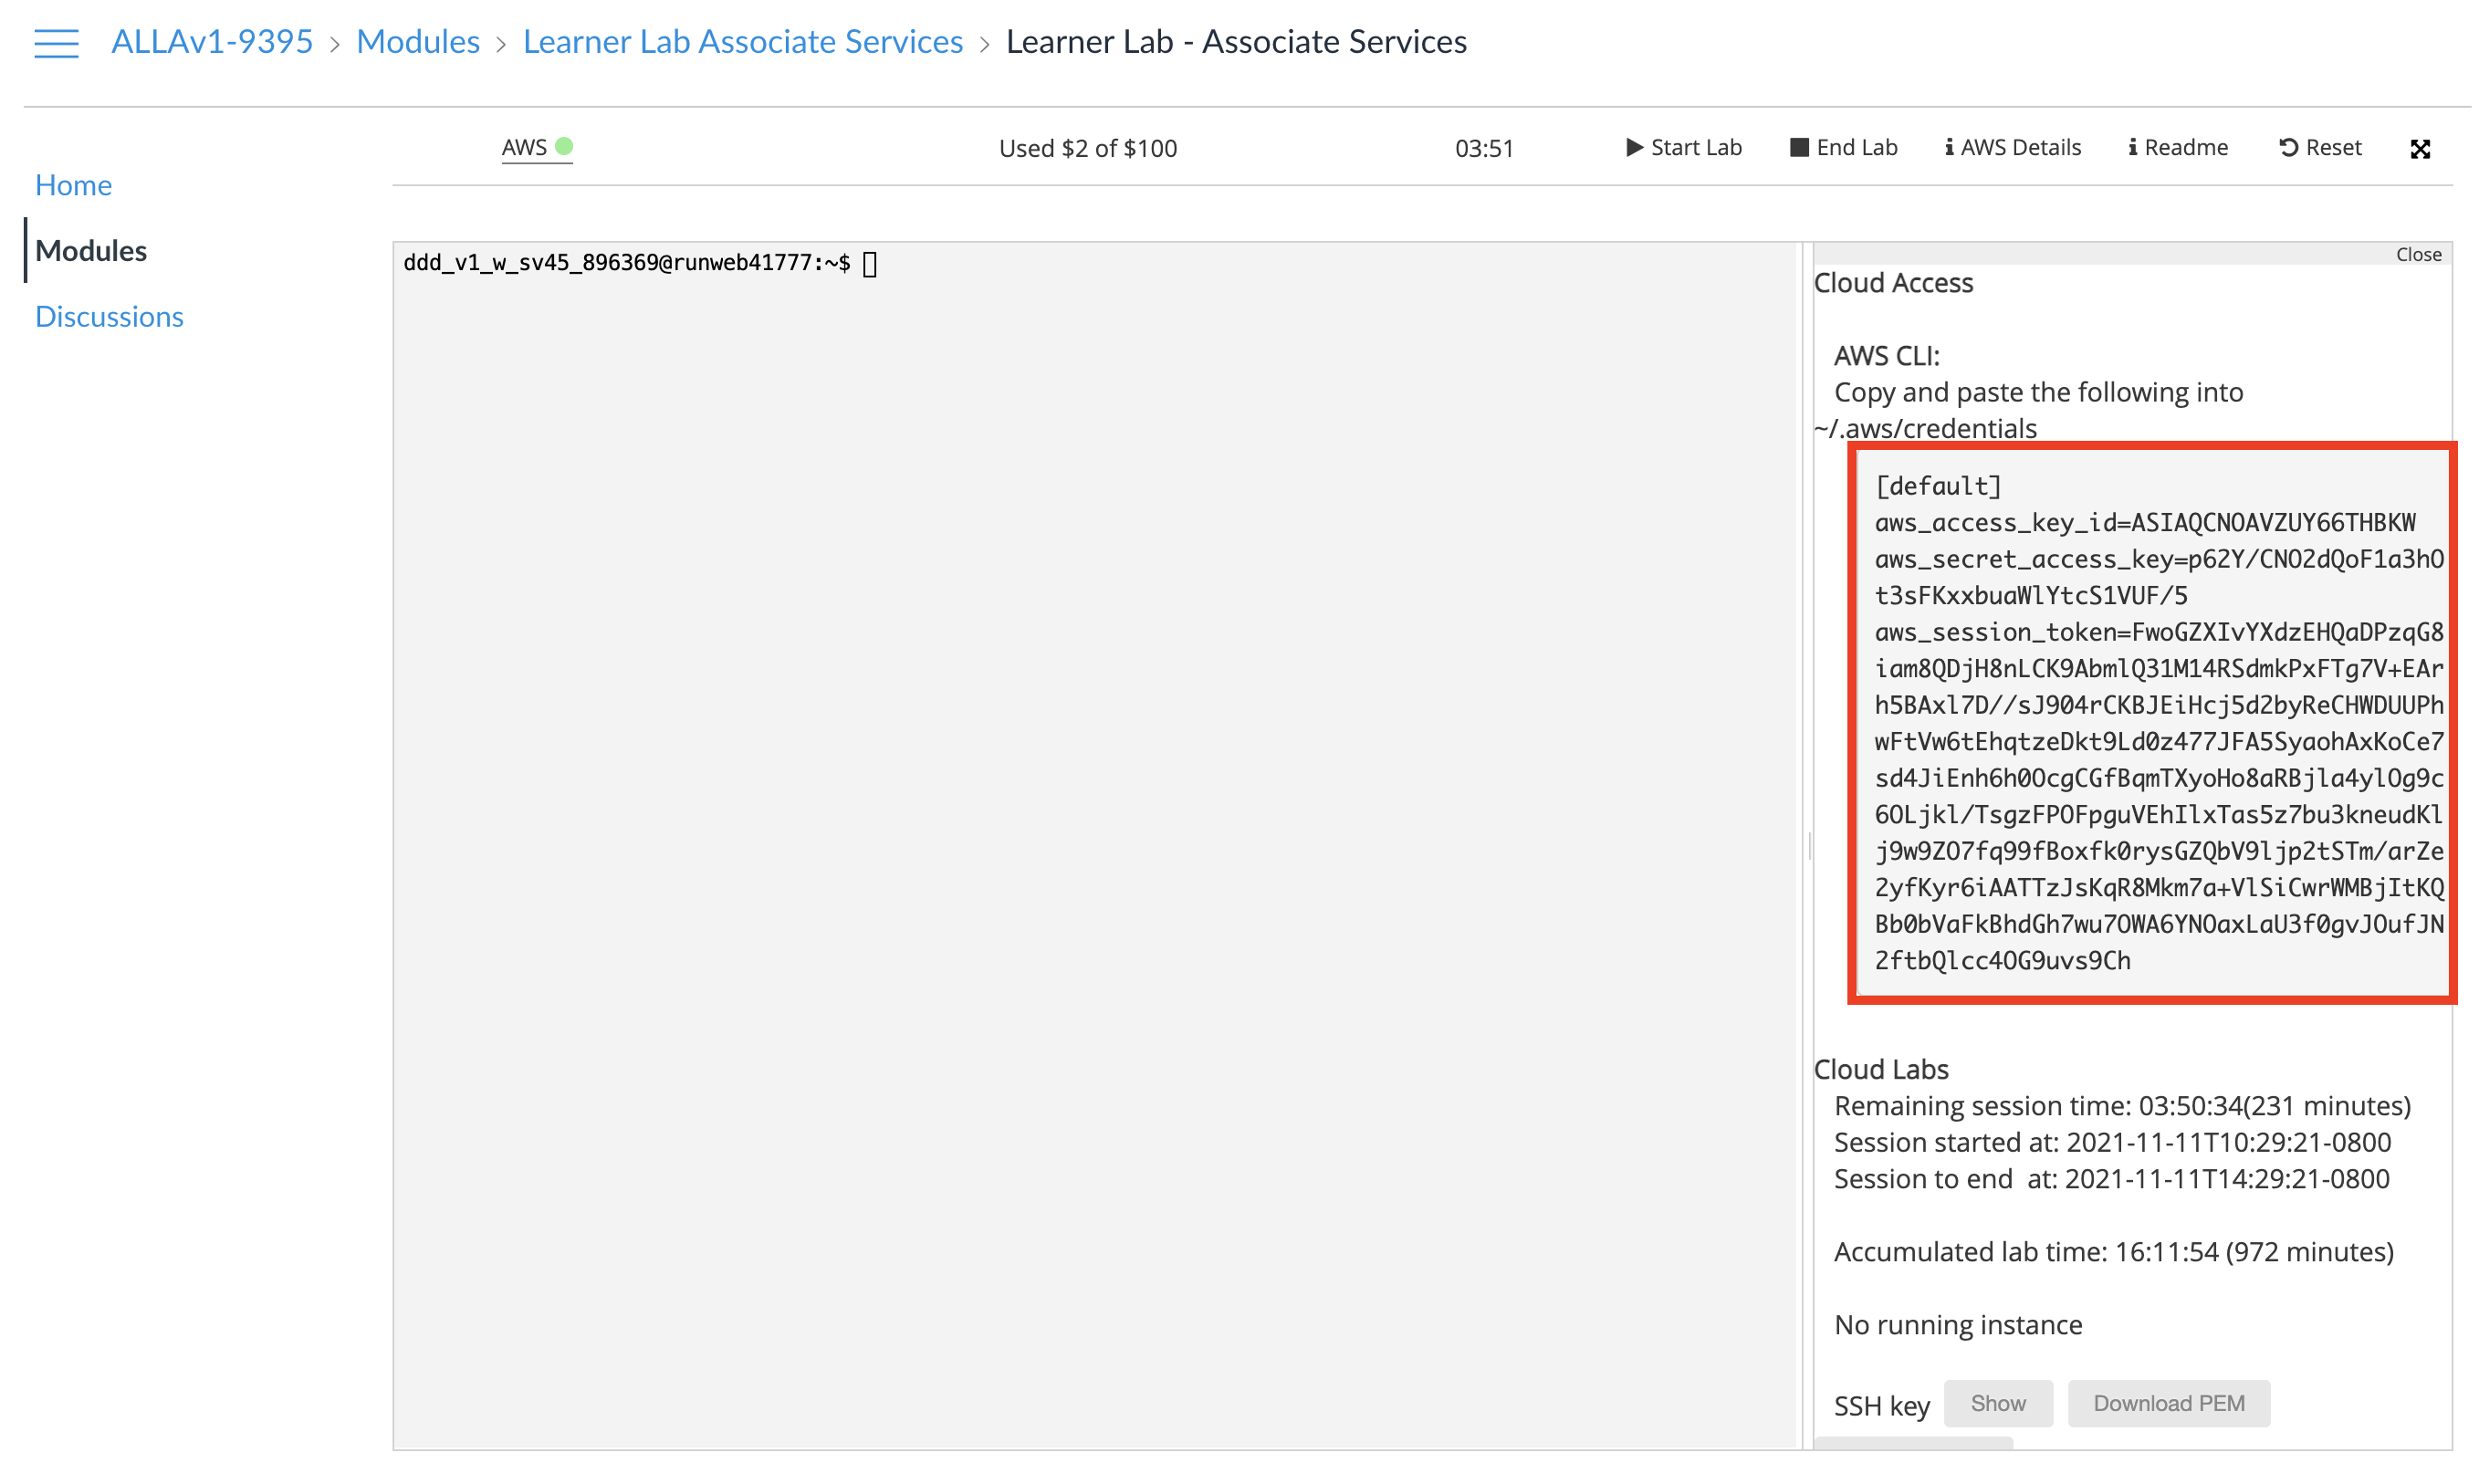
Task: Go to Home in sidebar
Action: tap(73, 185)
